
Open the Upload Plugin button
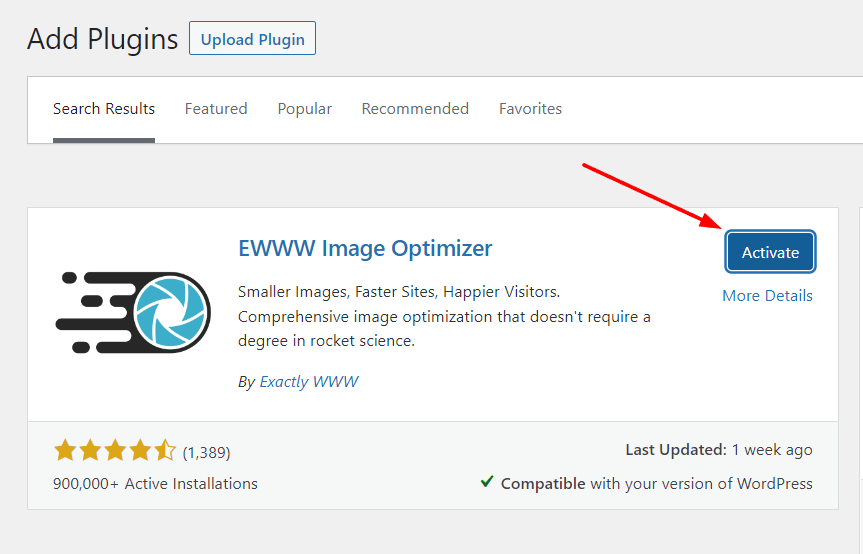pyautogui.click(x=252, y=39)
